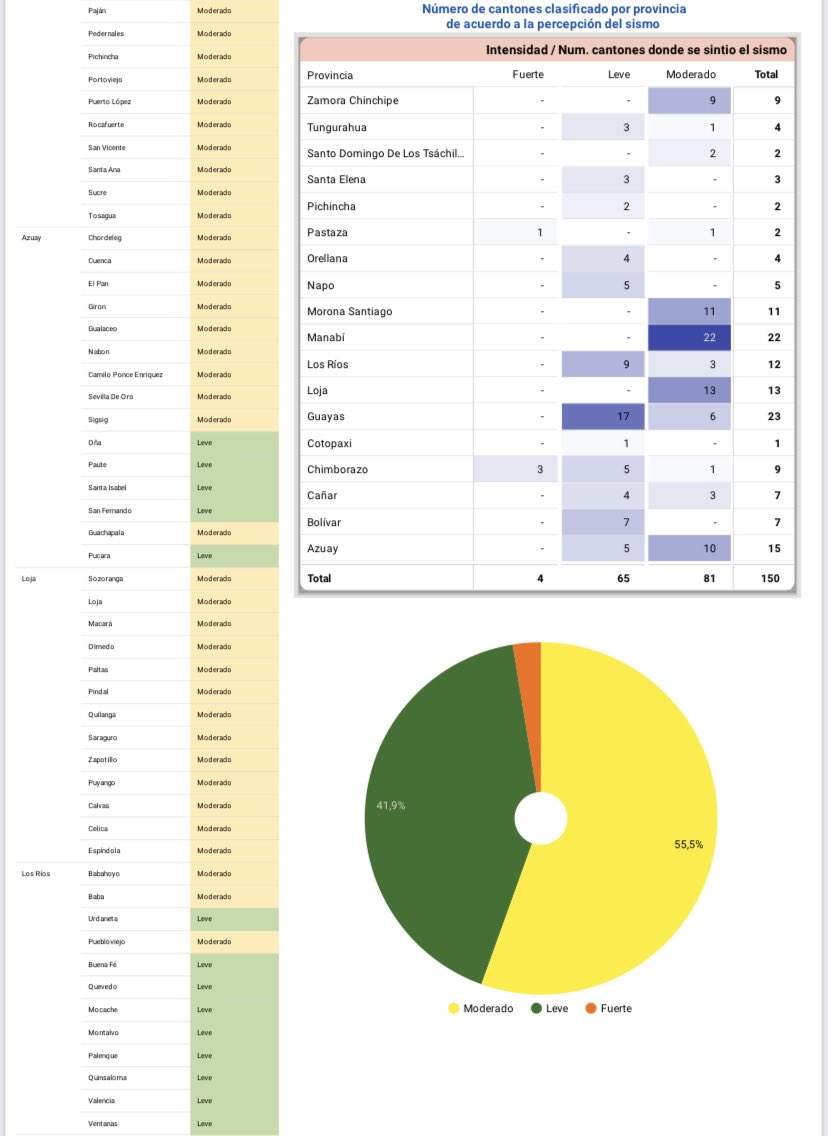828x1136 pixels.
Task: Click the Leve cell in Urdaneta row
Action: point(234,919)
